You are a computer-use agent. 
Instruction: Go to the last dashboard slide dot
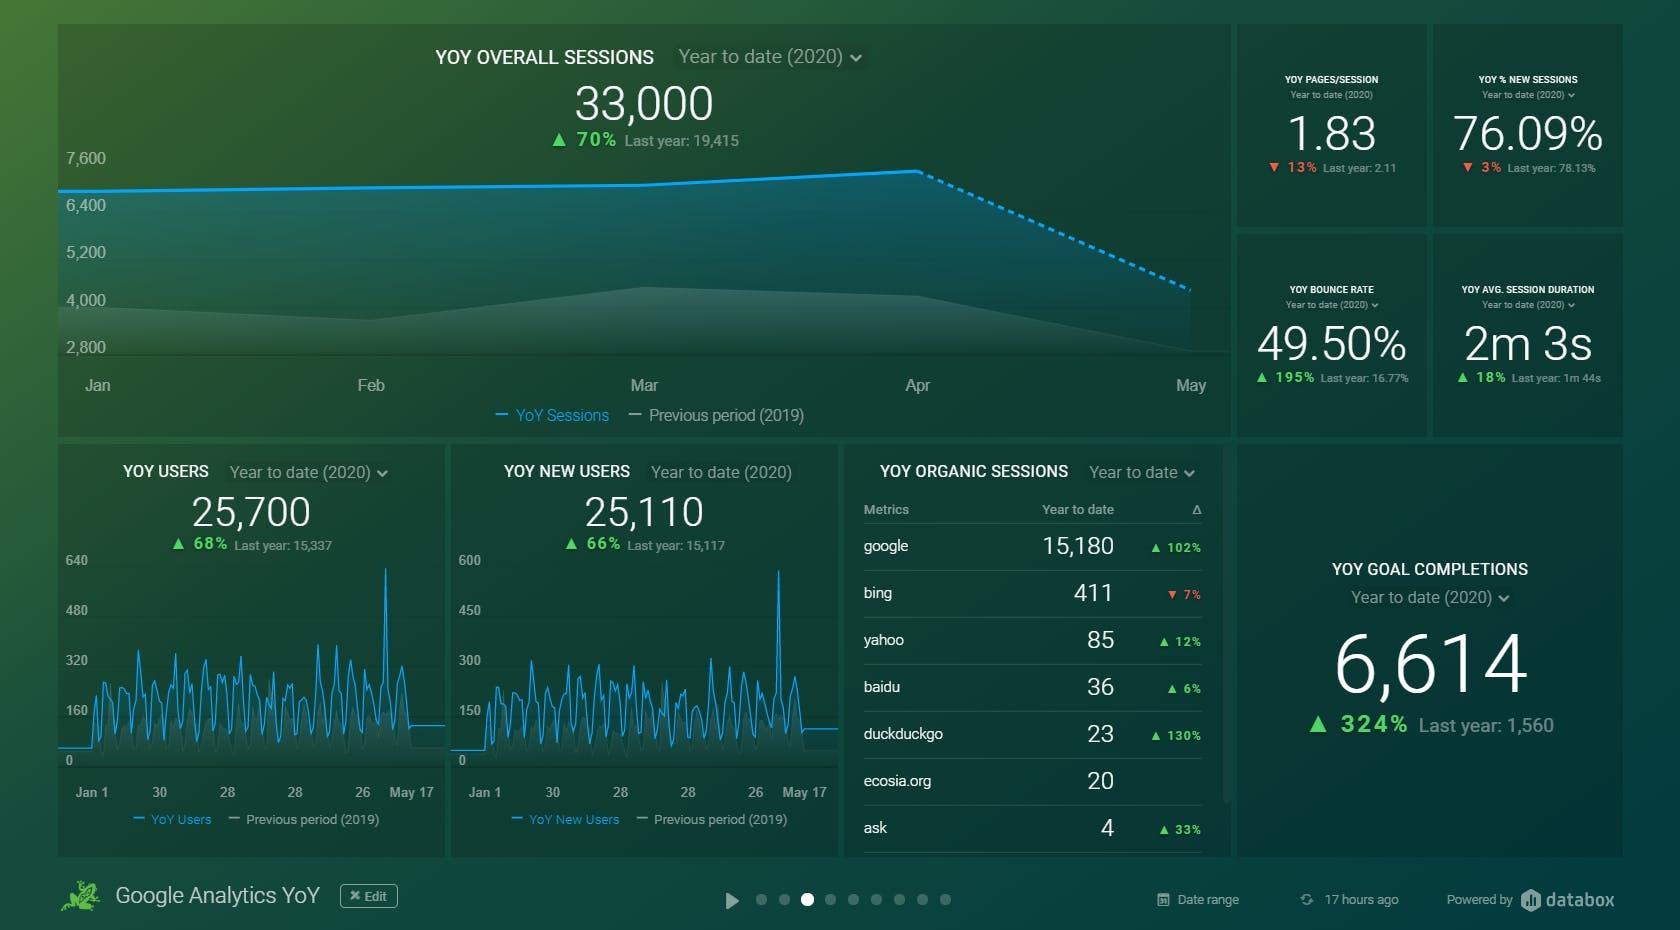coord(945,900)
